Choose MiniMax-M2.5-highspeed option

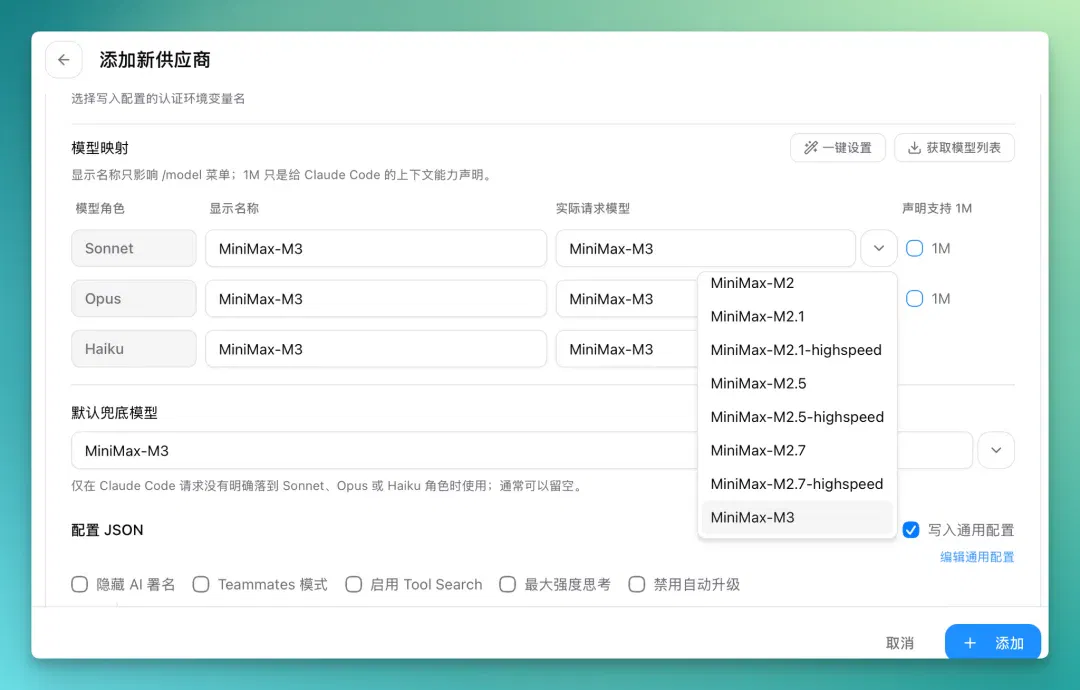click(797, 417)
